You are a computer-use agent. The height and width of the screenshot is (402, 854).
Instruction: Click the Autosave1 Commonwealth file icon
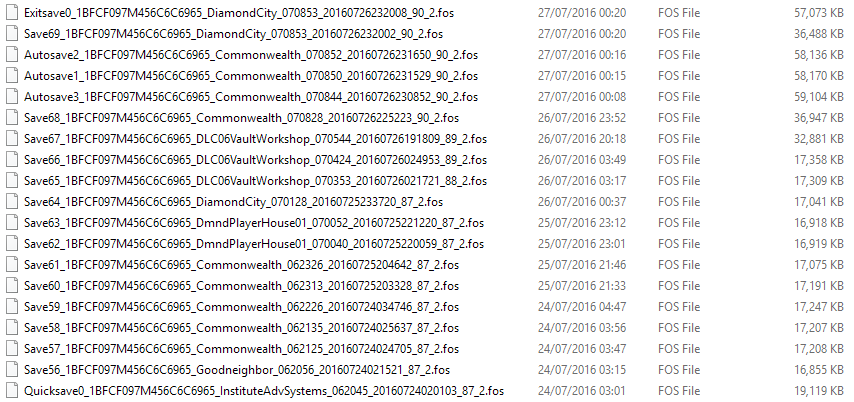[11, 76]
